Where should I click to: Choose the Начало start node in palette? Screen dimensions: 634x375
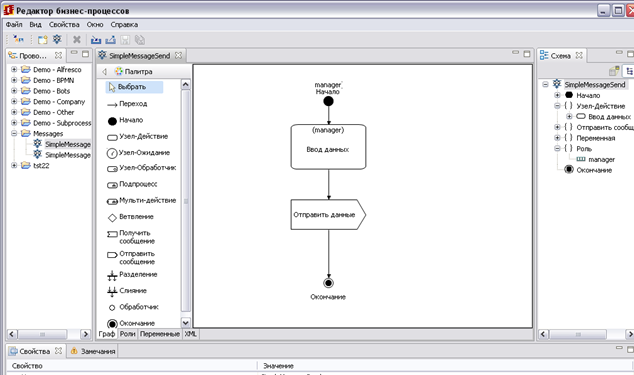[125, 120]
